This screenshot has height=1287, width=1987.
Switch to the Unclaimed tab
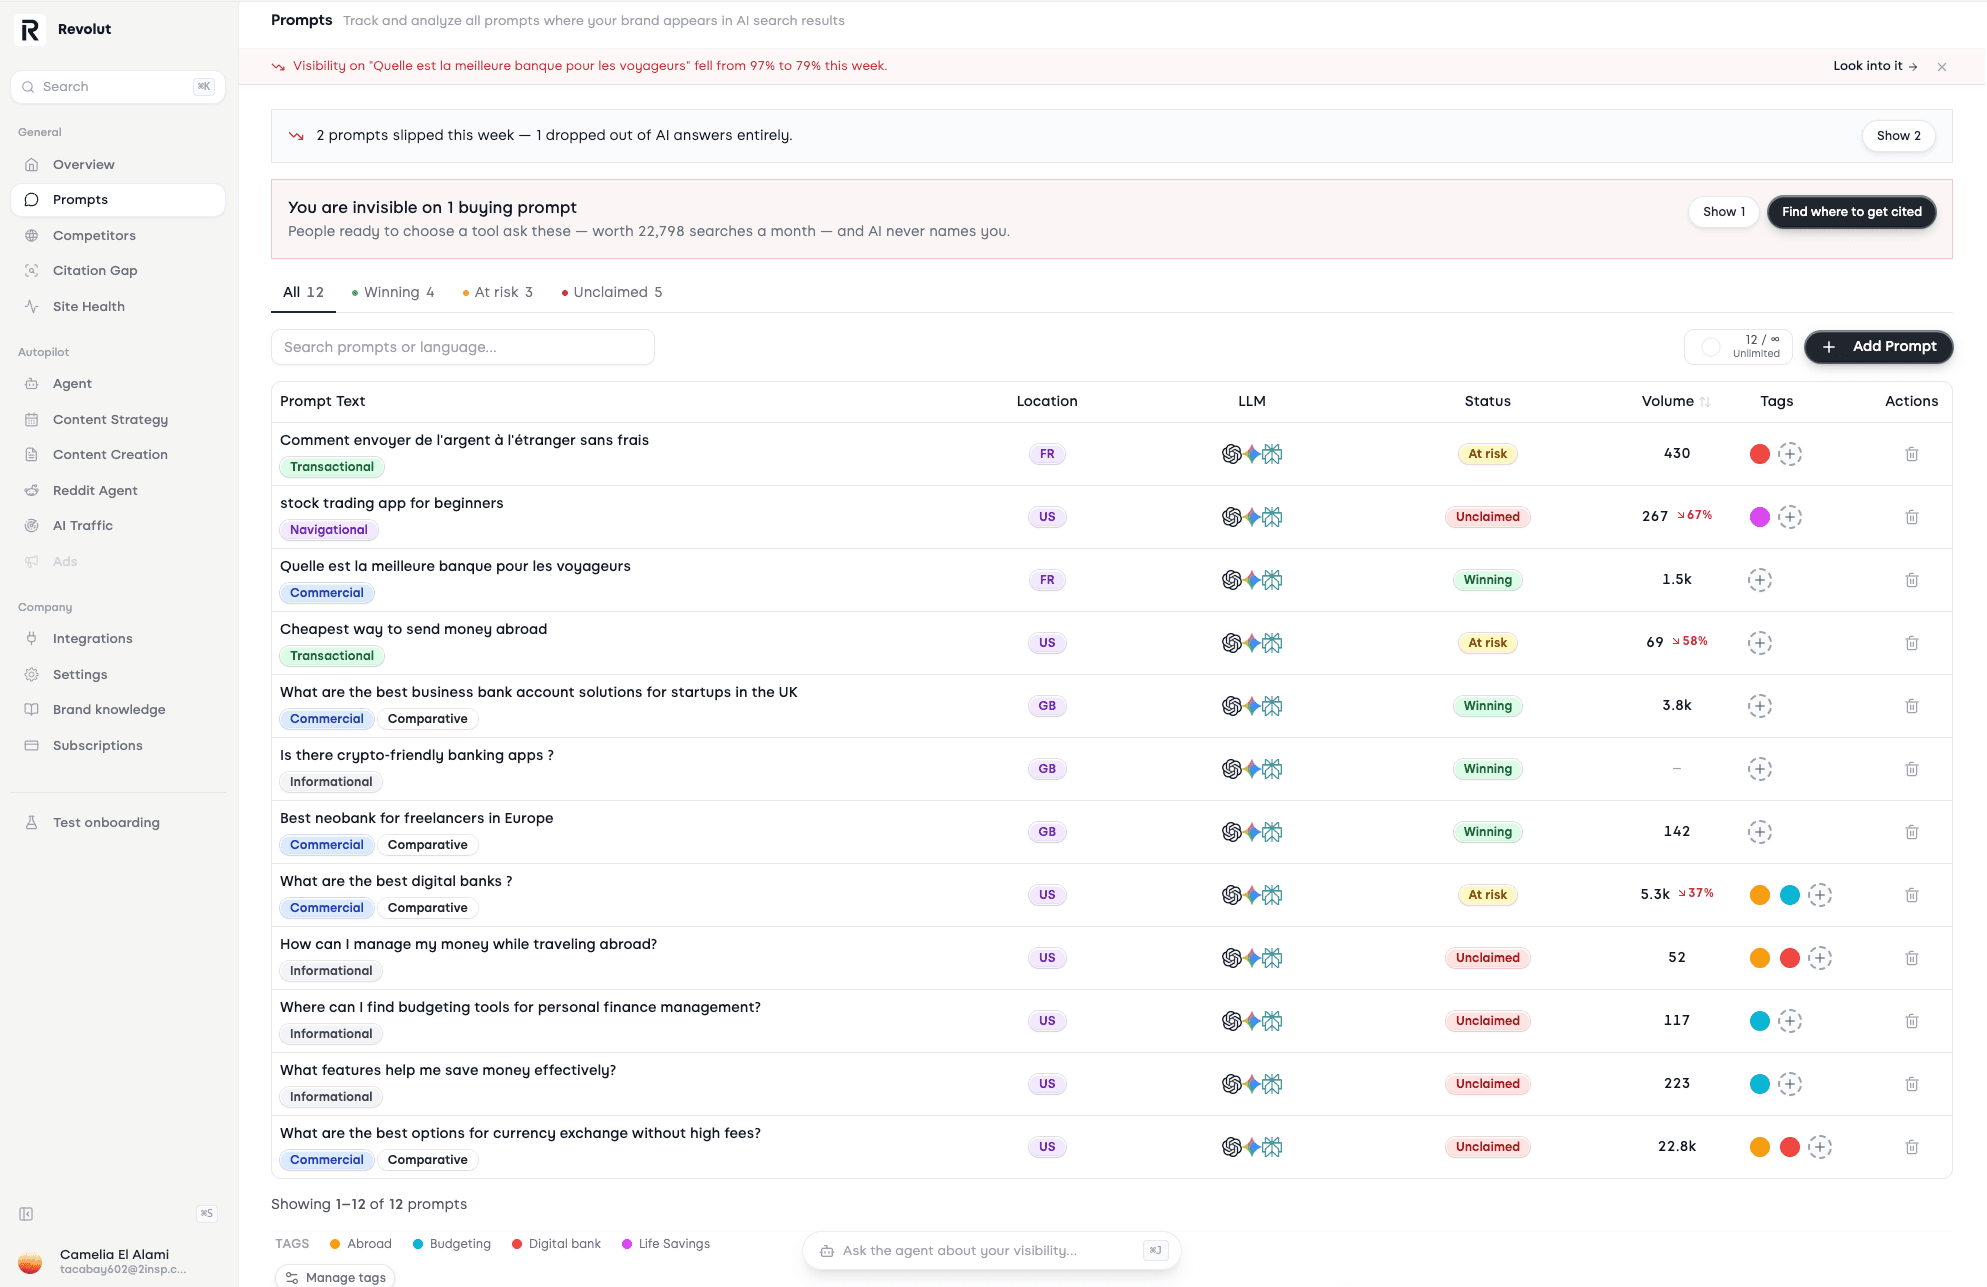[x=612, y=293]
